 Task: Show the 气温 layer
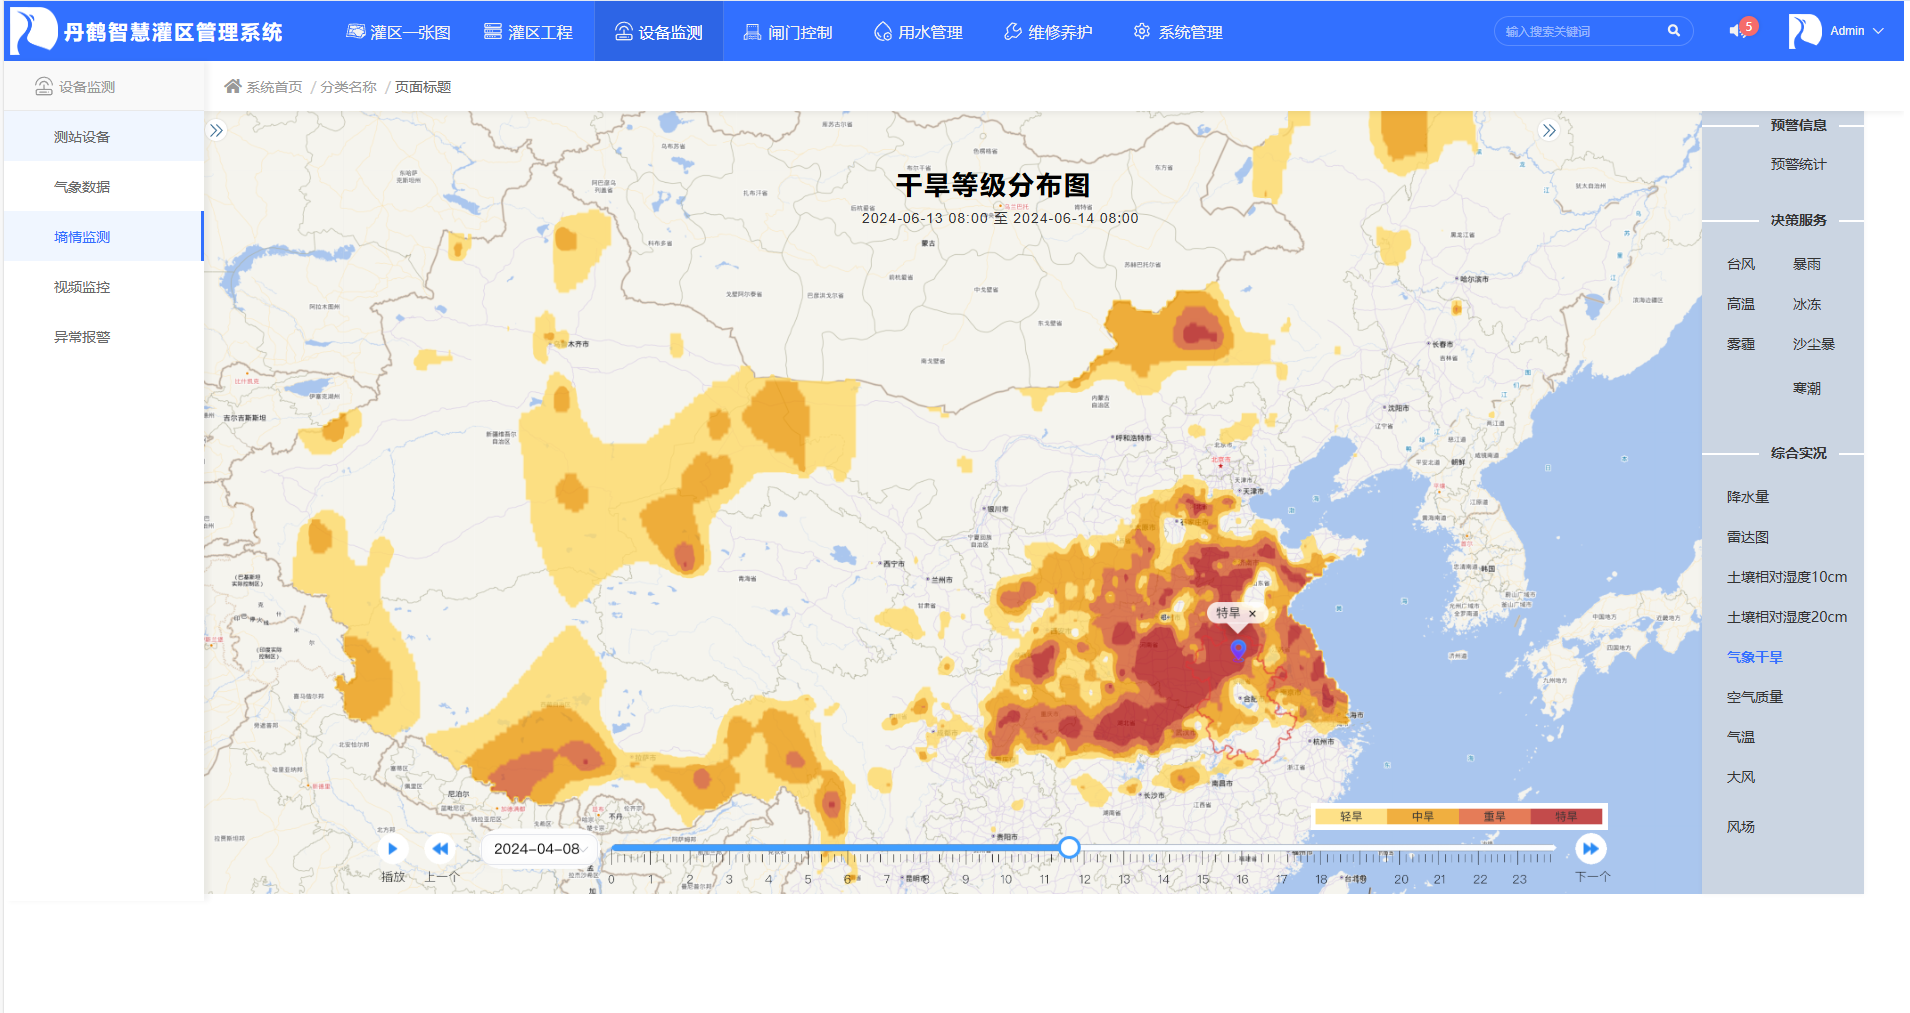(x=1741, y=737)
